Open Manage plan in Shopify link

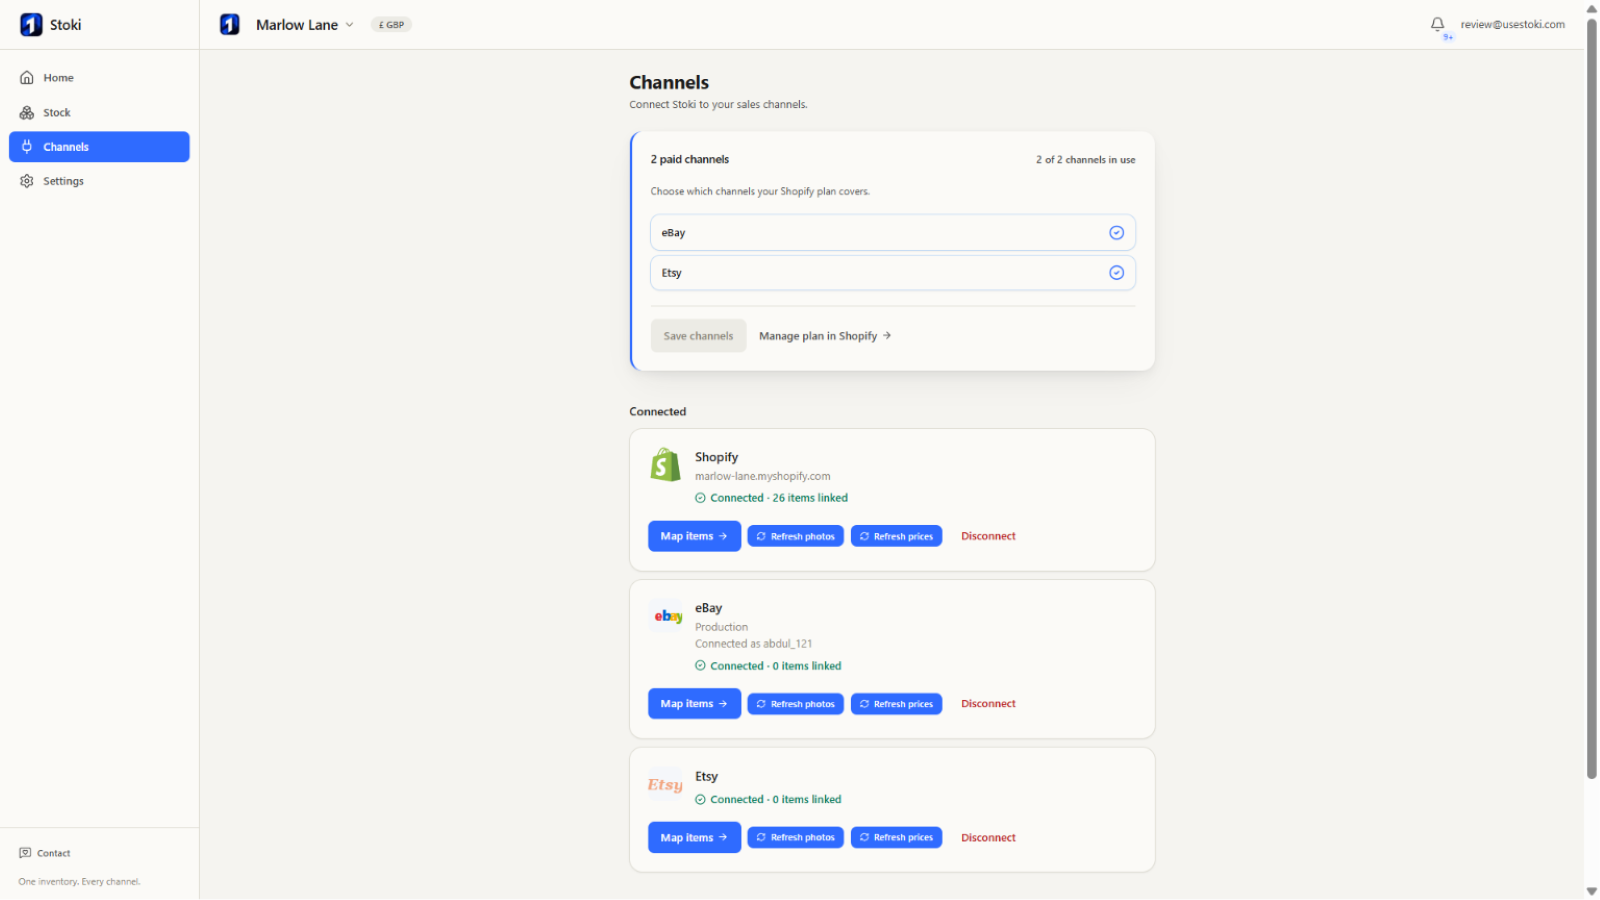(x=825, y=336)
